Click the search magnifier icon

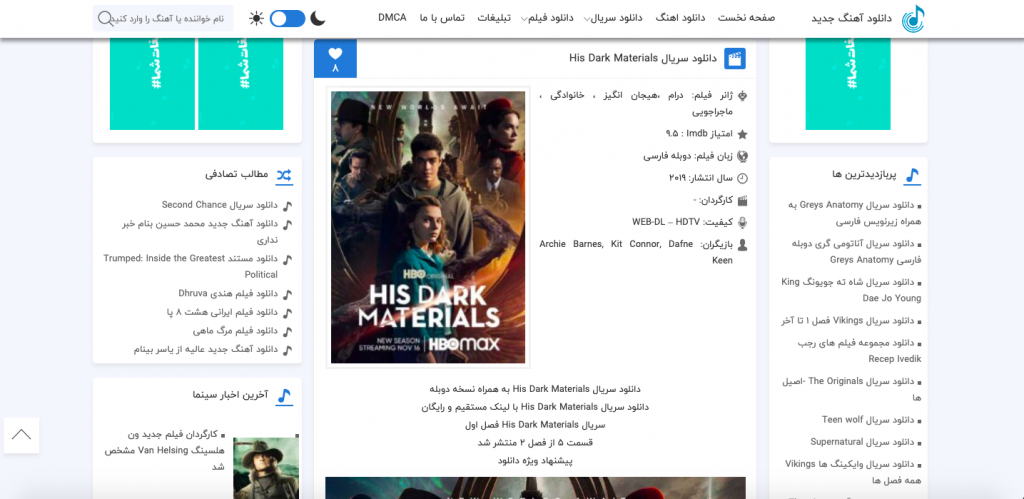coord(105,18)
